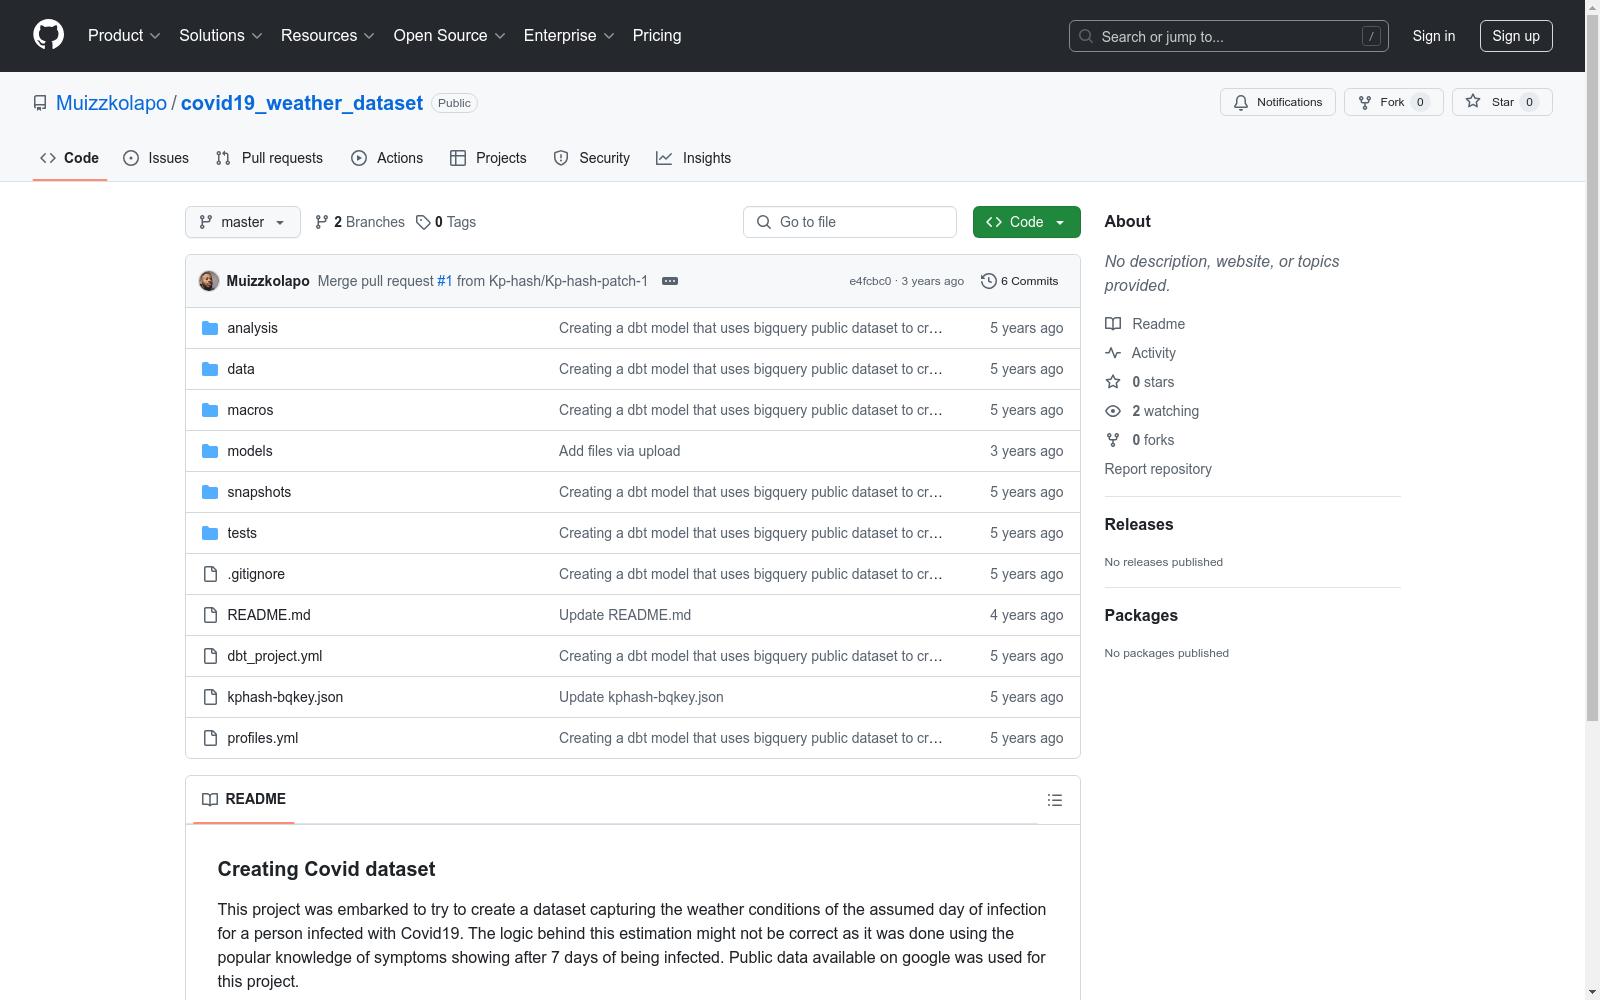Screen dimensions: 1600x1000
Task: Click the kphash-bqkey.json file icon
Action: [210, 697]
